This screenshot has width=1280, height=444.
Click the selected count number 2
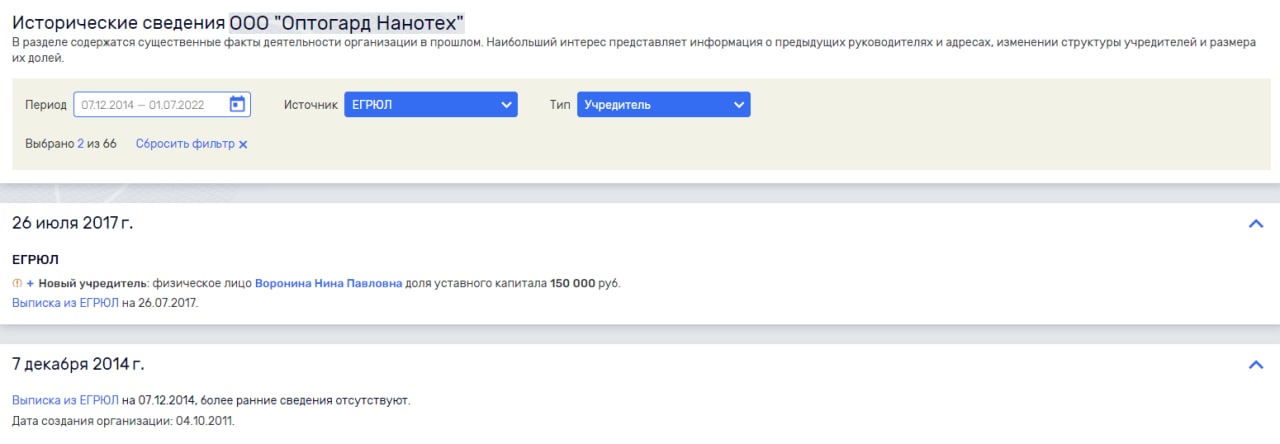81,144
